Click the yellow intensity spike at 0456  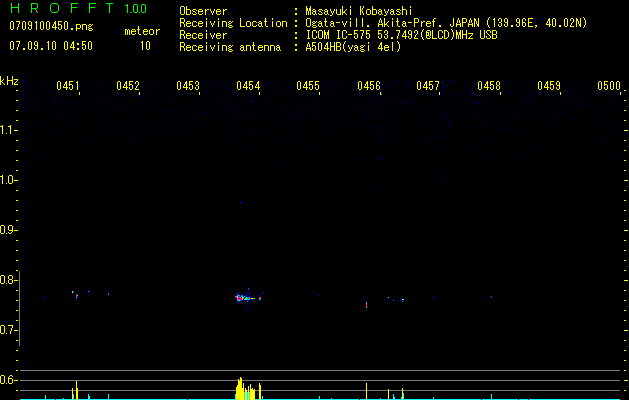[367, 391]
